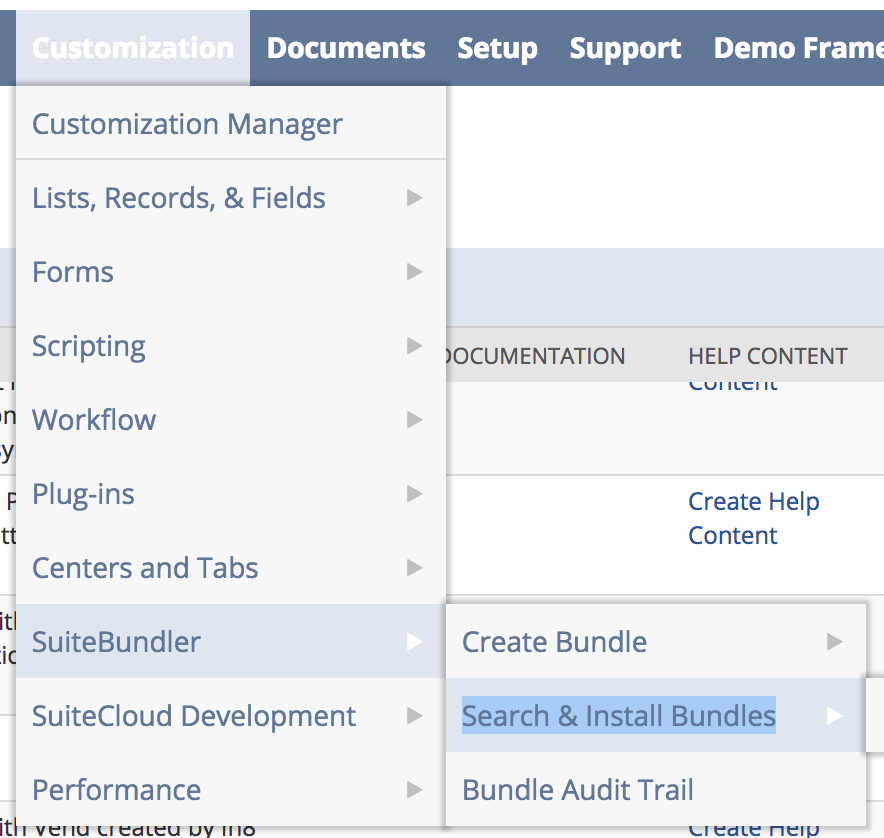The width and height of the screenshot is (884, 838).
Task: Expand the SuiteCloud Development submenu arrow
Action: point(414,716)
